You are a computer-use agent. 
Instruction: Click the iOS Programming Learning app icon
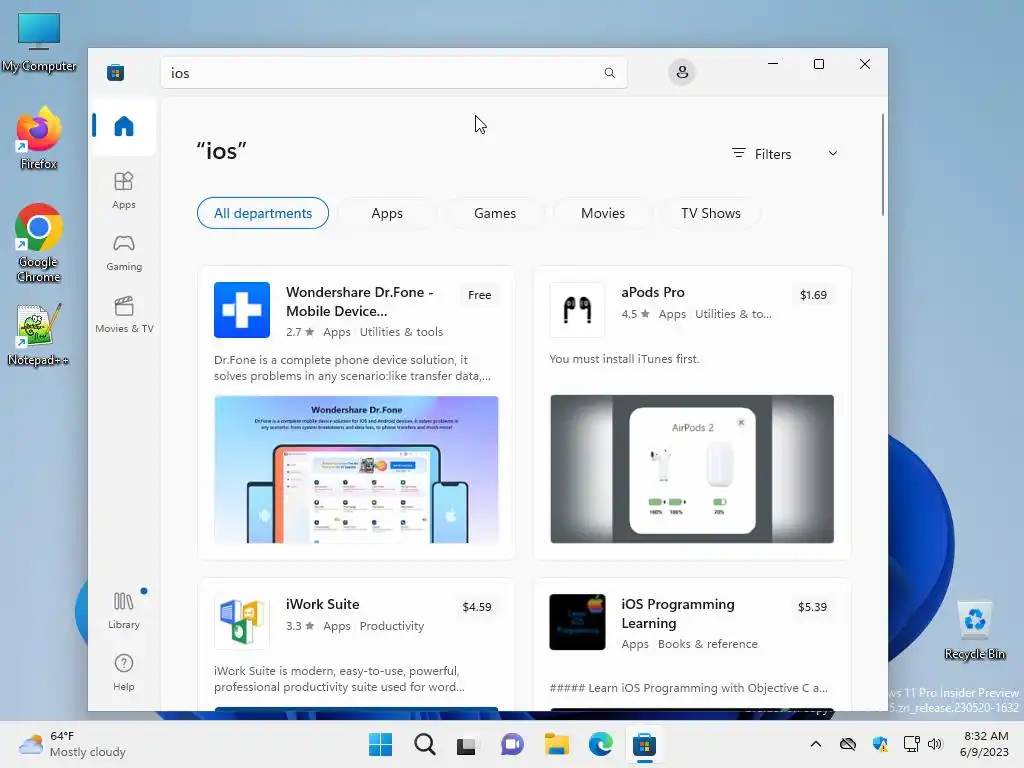coord(577,622)
